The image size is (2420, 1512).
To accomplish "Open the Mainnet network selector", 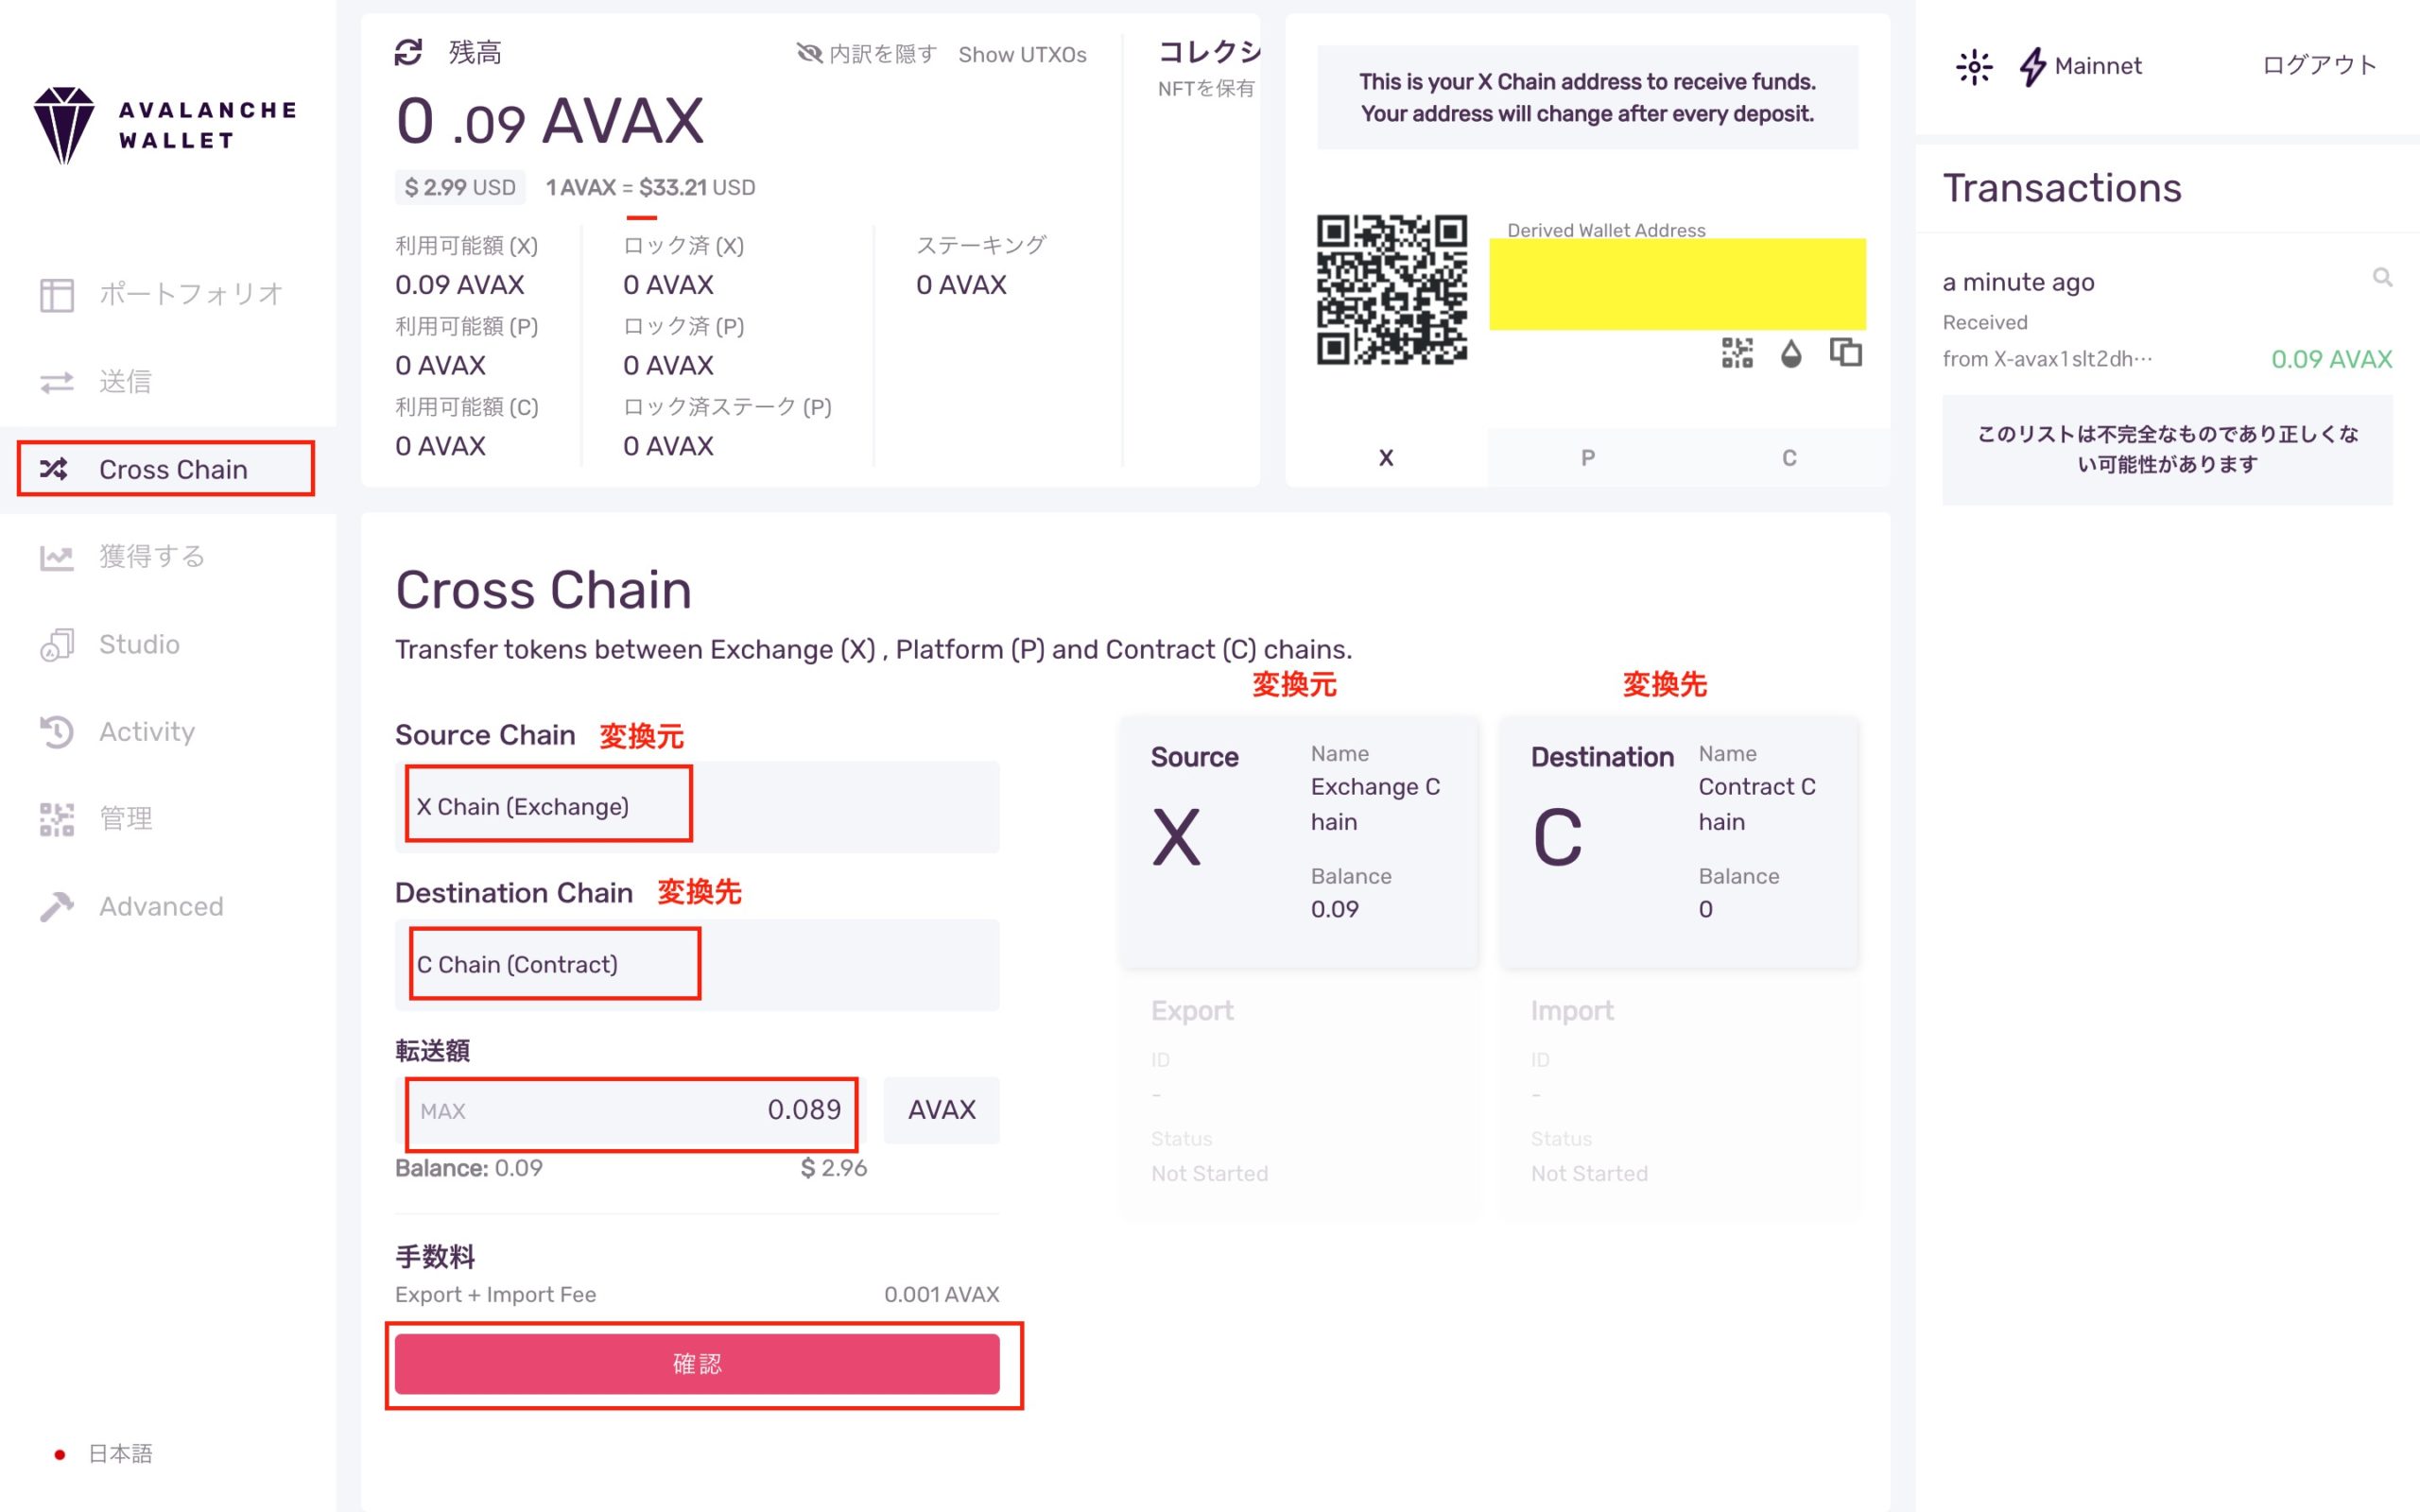I will pos(2082,67).
